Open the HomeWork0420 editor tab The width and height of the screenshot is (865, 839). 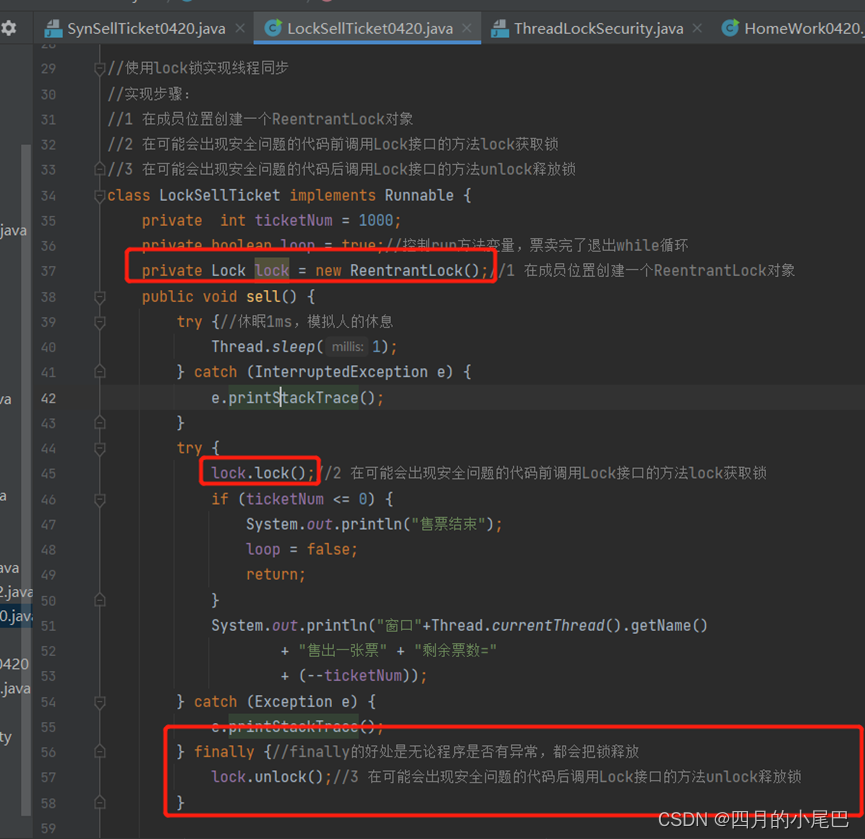801,29
